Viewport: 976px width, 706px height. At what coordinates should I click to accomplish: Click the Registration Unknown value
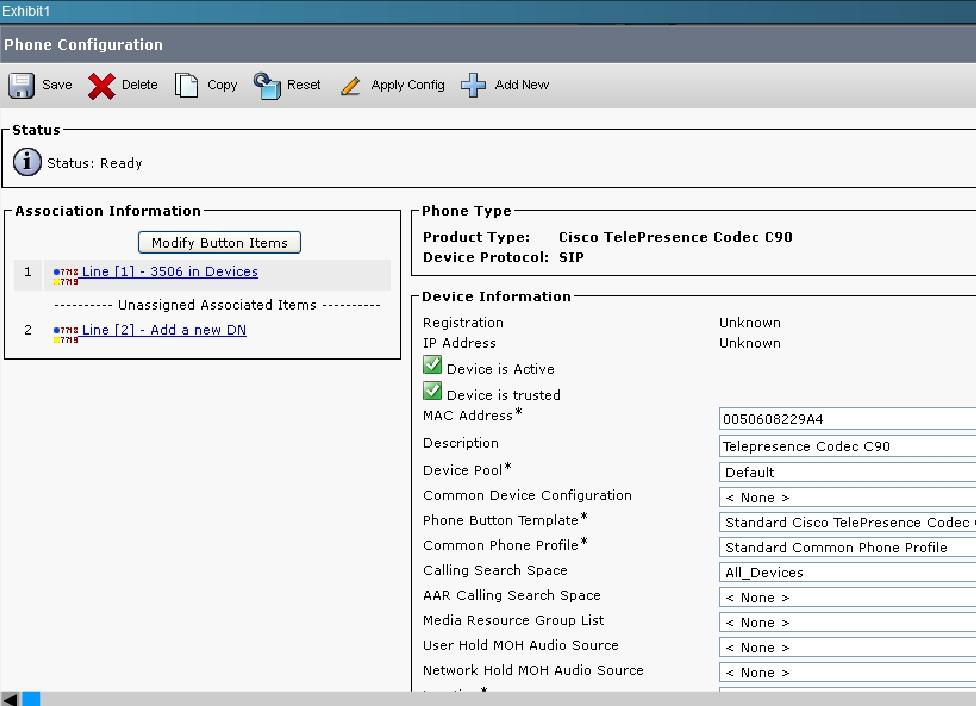click(x=749, y=322)
